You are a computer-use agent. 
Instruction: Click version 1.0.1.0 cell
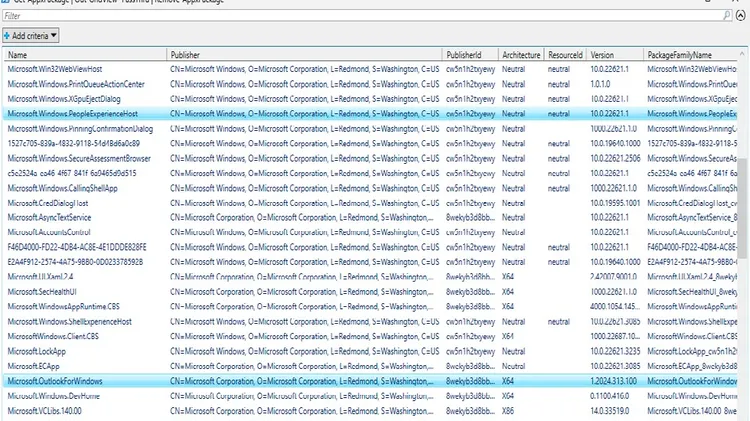tap(600, 84)
